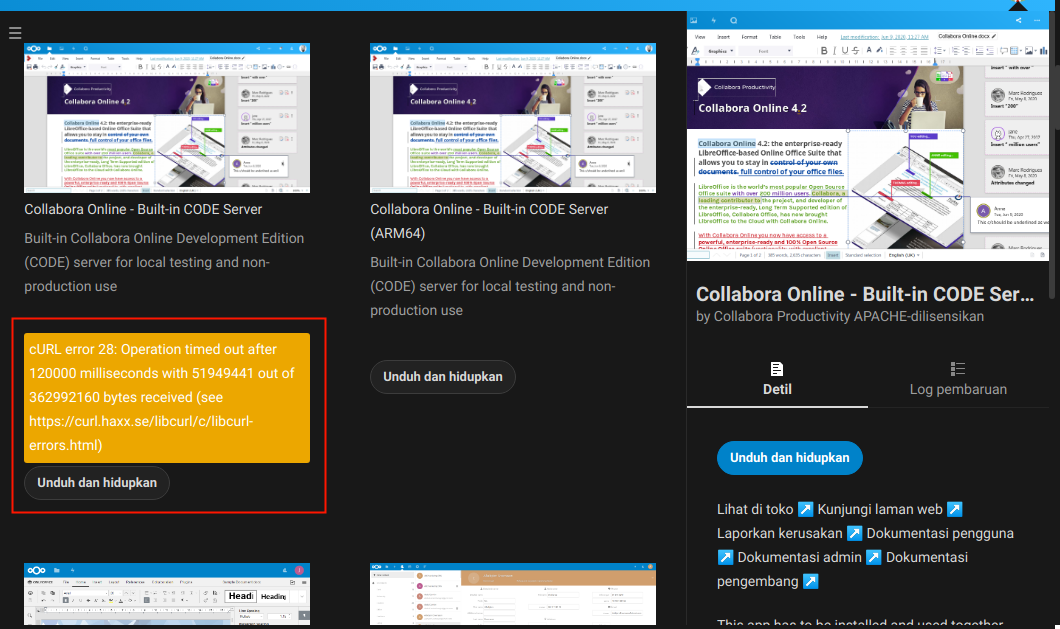Click blue Unduh dan hidupkan in details panel

[x=790, y=458]
